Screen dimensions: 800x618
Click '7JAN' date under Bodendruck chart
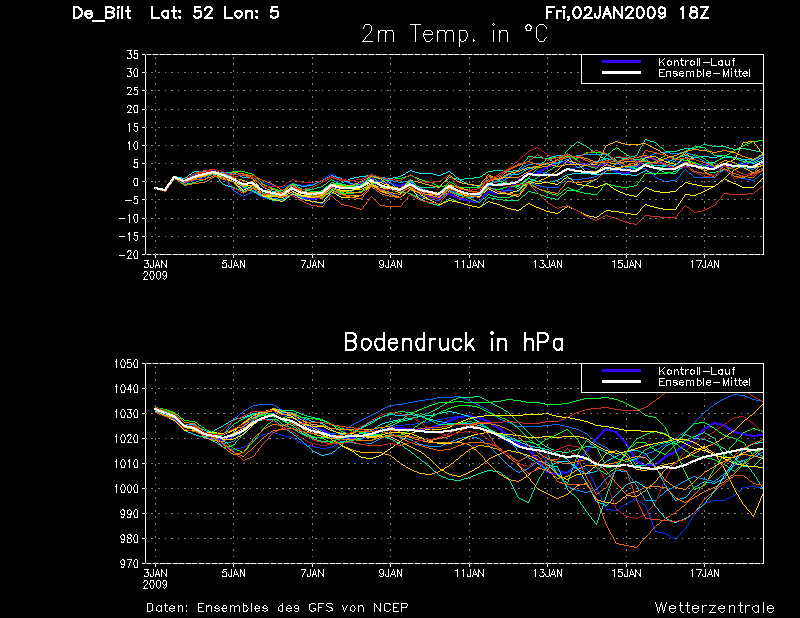(312, 574)
